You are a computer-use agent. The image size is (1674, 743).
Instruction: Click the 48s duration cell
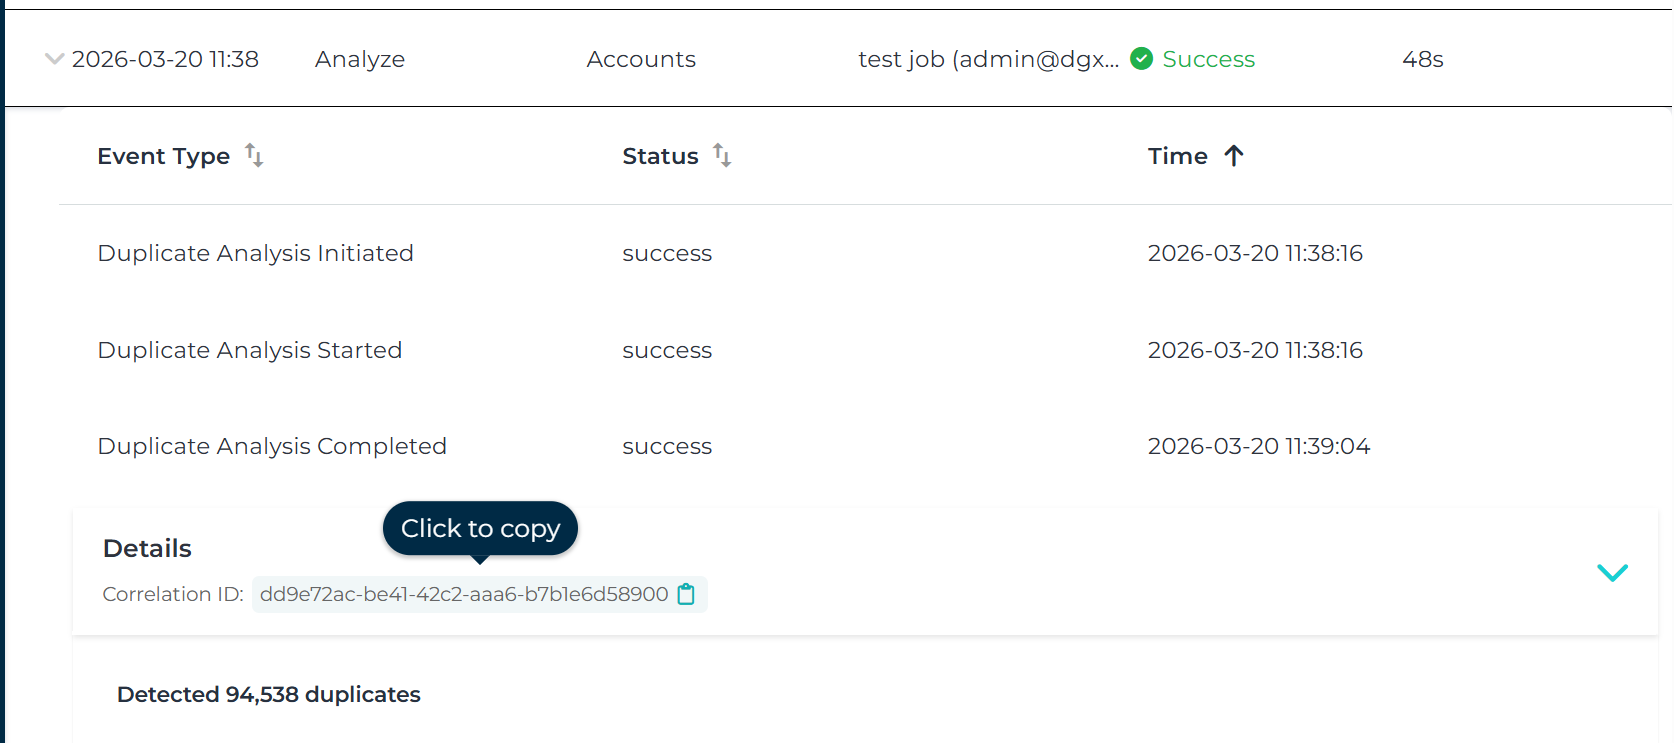tap(1422, 59)
